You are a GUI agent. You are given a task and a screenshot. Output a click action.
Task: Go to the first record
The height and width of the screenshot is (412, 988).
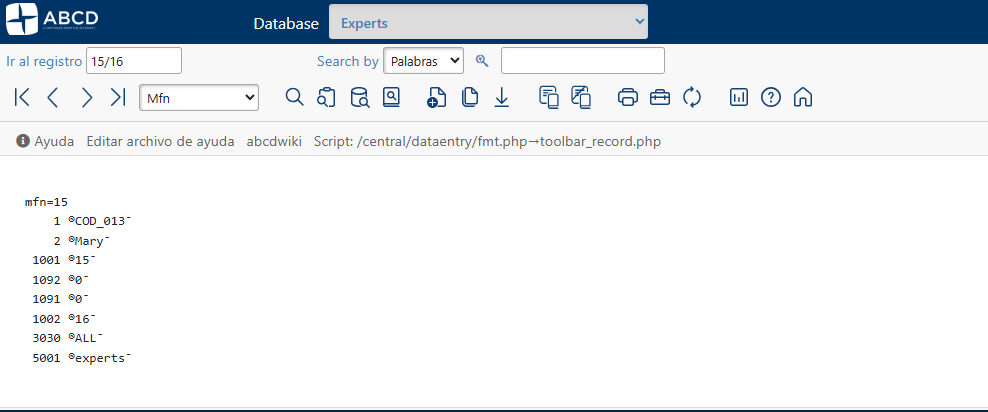(x=22, y=97)
